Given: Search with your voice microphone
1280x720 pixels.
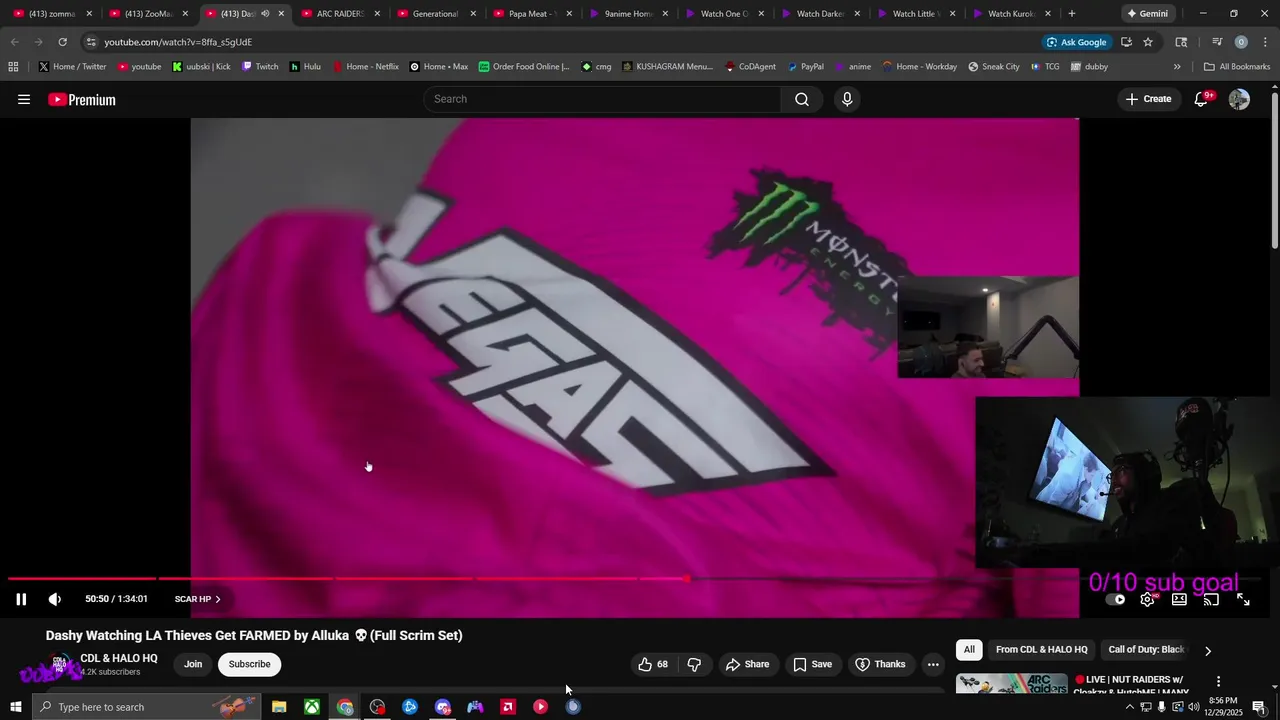Looking at the screenshot, I should click(x=847, y=99).
